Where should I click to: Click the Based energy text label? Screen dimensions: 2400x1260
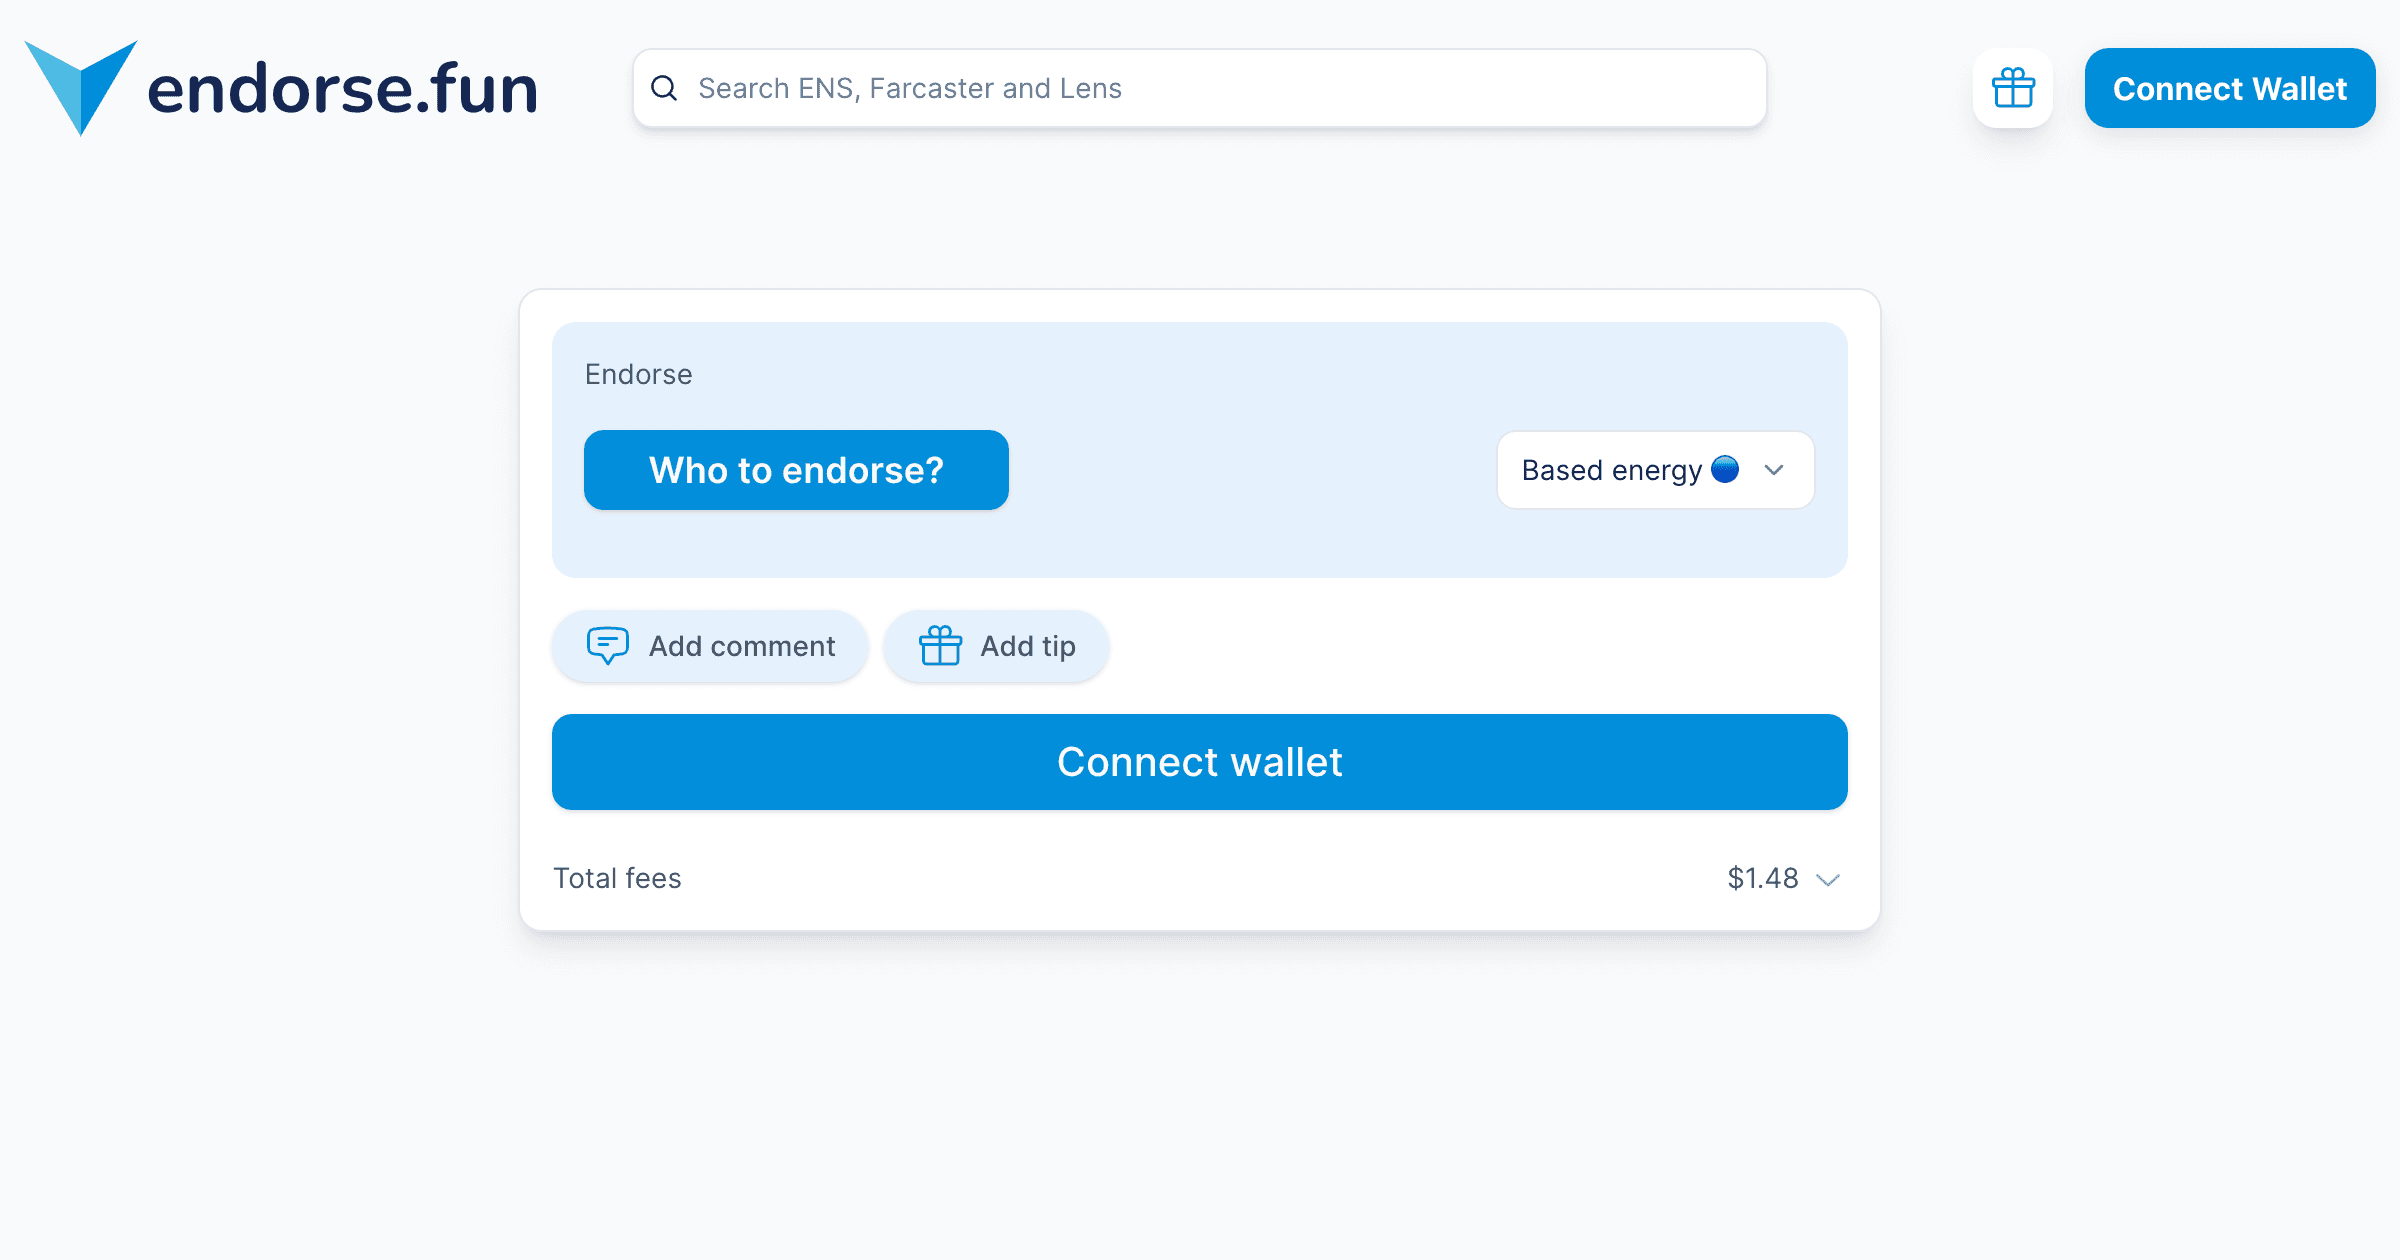pyautogui.click(x=1611, y=470)
